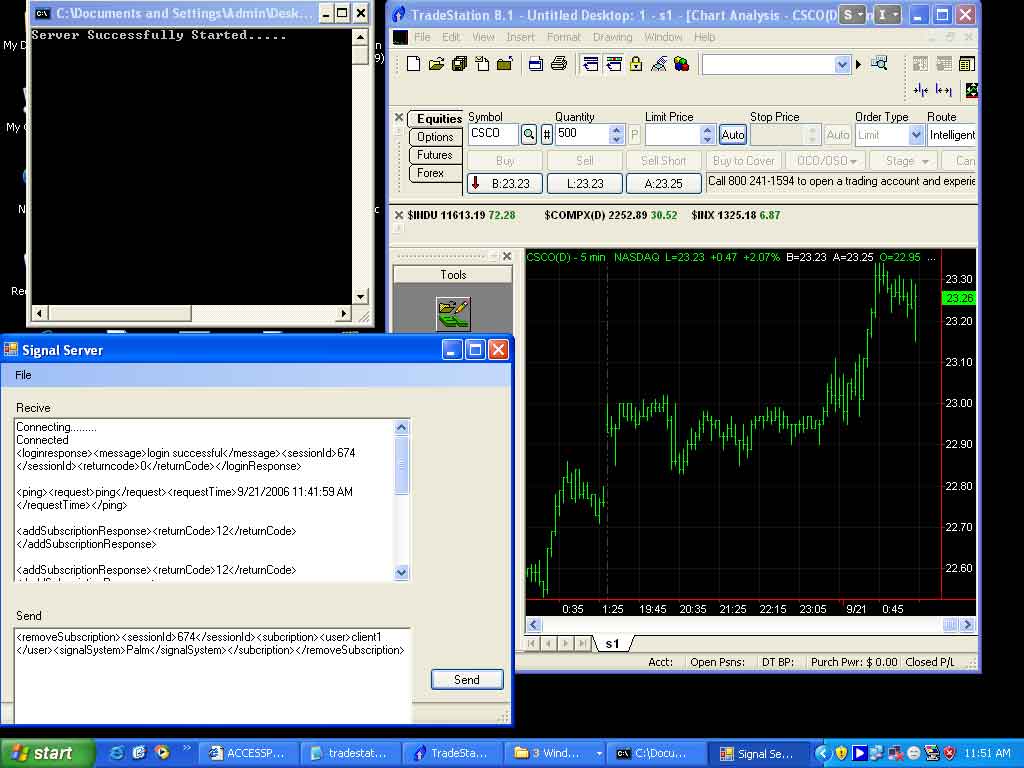Viewport: 1024px width, 768px height.
Task: Open the View menu in TradeStation
Action: tap(483, 37)
